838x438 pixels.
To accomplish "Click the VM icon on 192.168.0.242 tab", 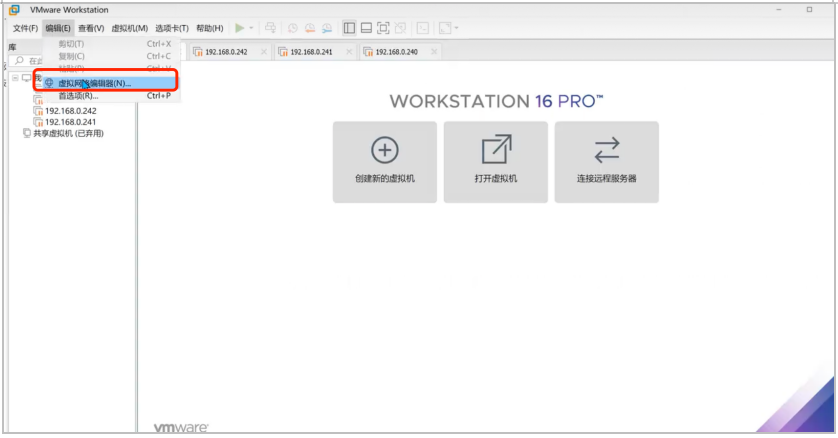I will [198, 52].
